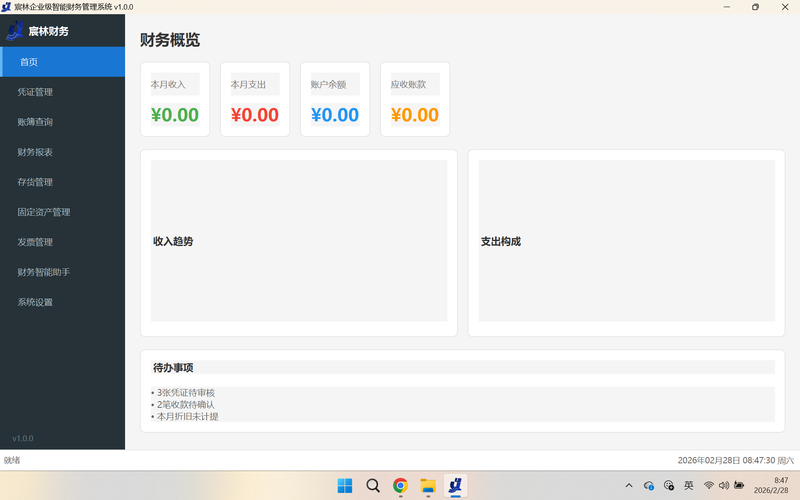Open the 凭证管理 menu item
Image resolution: width=800 pixels, height=500 pixels.
[35, 92]
